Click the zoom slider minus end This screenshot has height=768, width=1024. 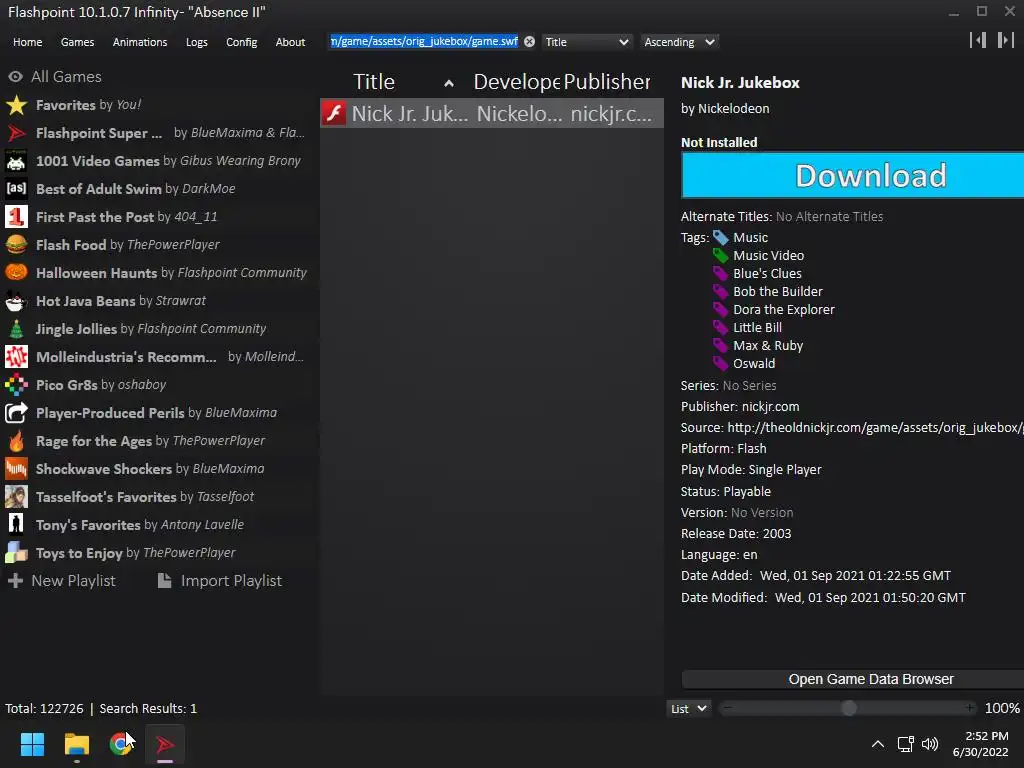point(728,708)
